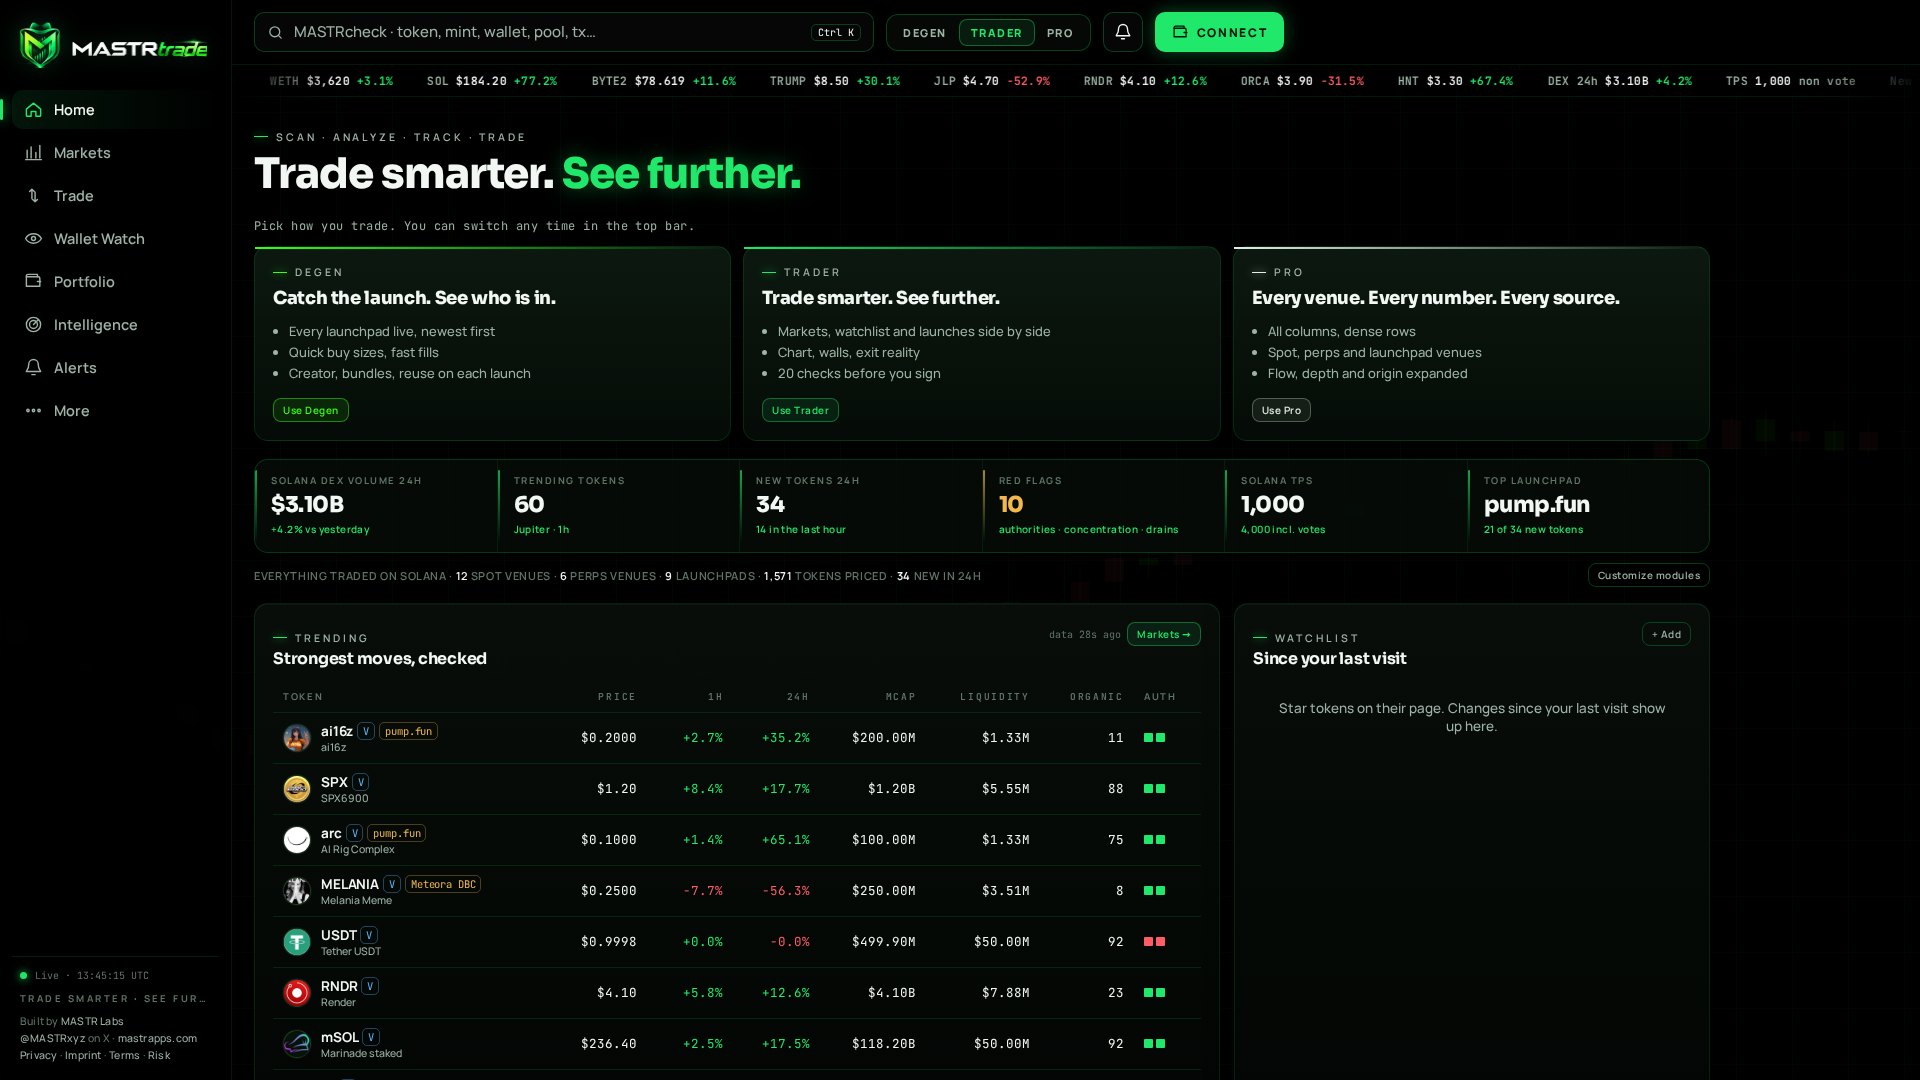Image resolution: width=1920 pixels, height=1080 pixels.
Task: Click the Use Pro button
Action: tap(1281, 410)
